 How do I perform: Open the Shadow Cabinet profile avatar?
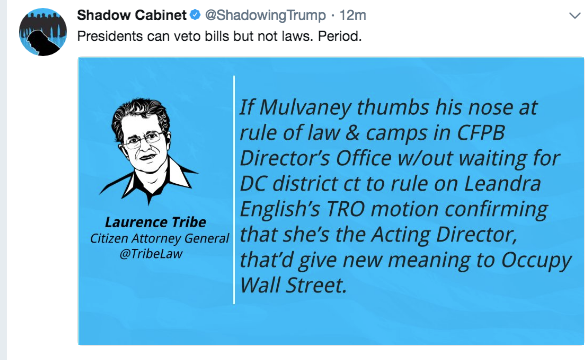point(43,32)
